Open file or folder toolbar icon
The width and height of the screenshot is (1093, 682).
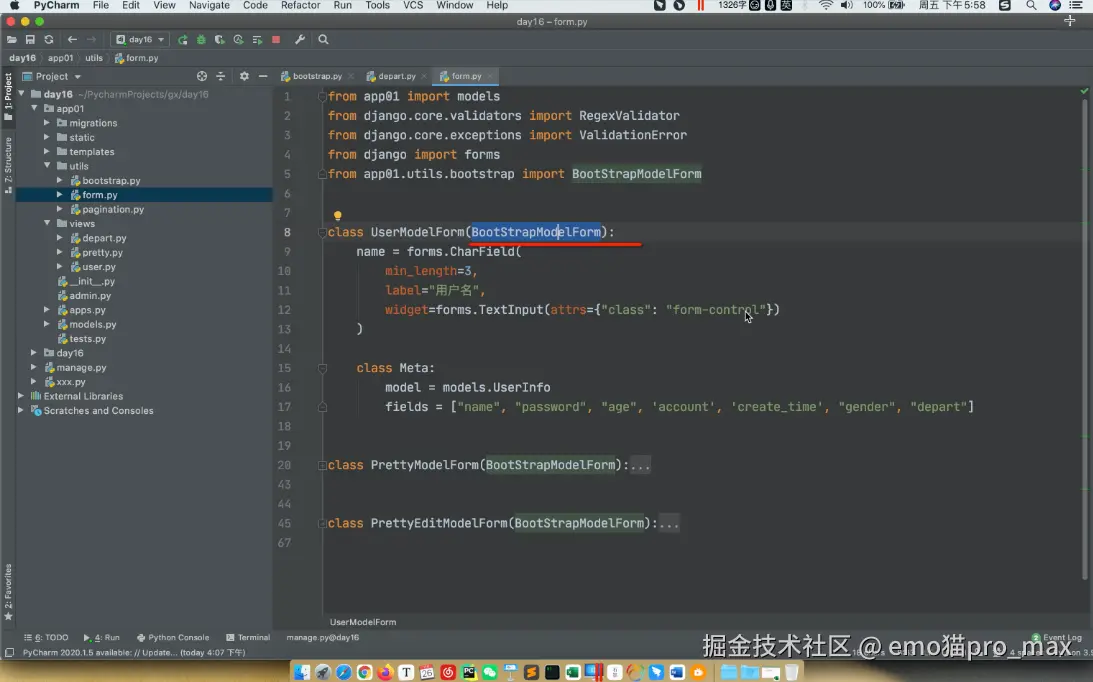click(12, 40)
